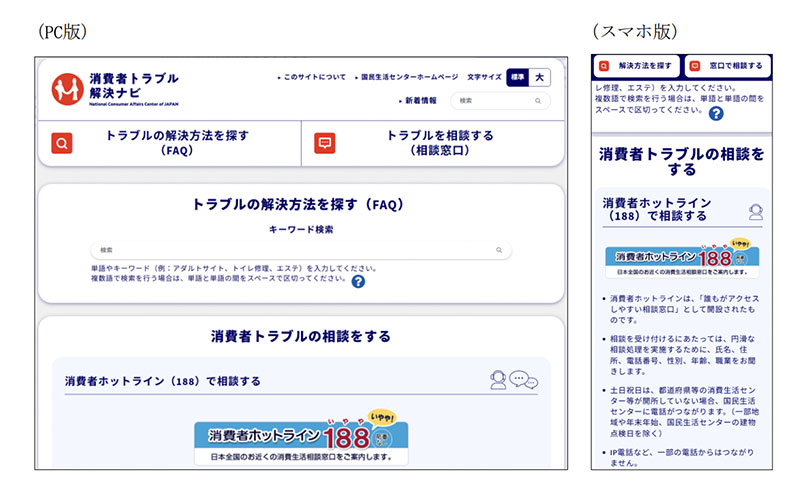The width and height of the screenshot is (800, 499).
Task: Click the magnifier icon in the keyword search field
Action: [x=499, y=250]
